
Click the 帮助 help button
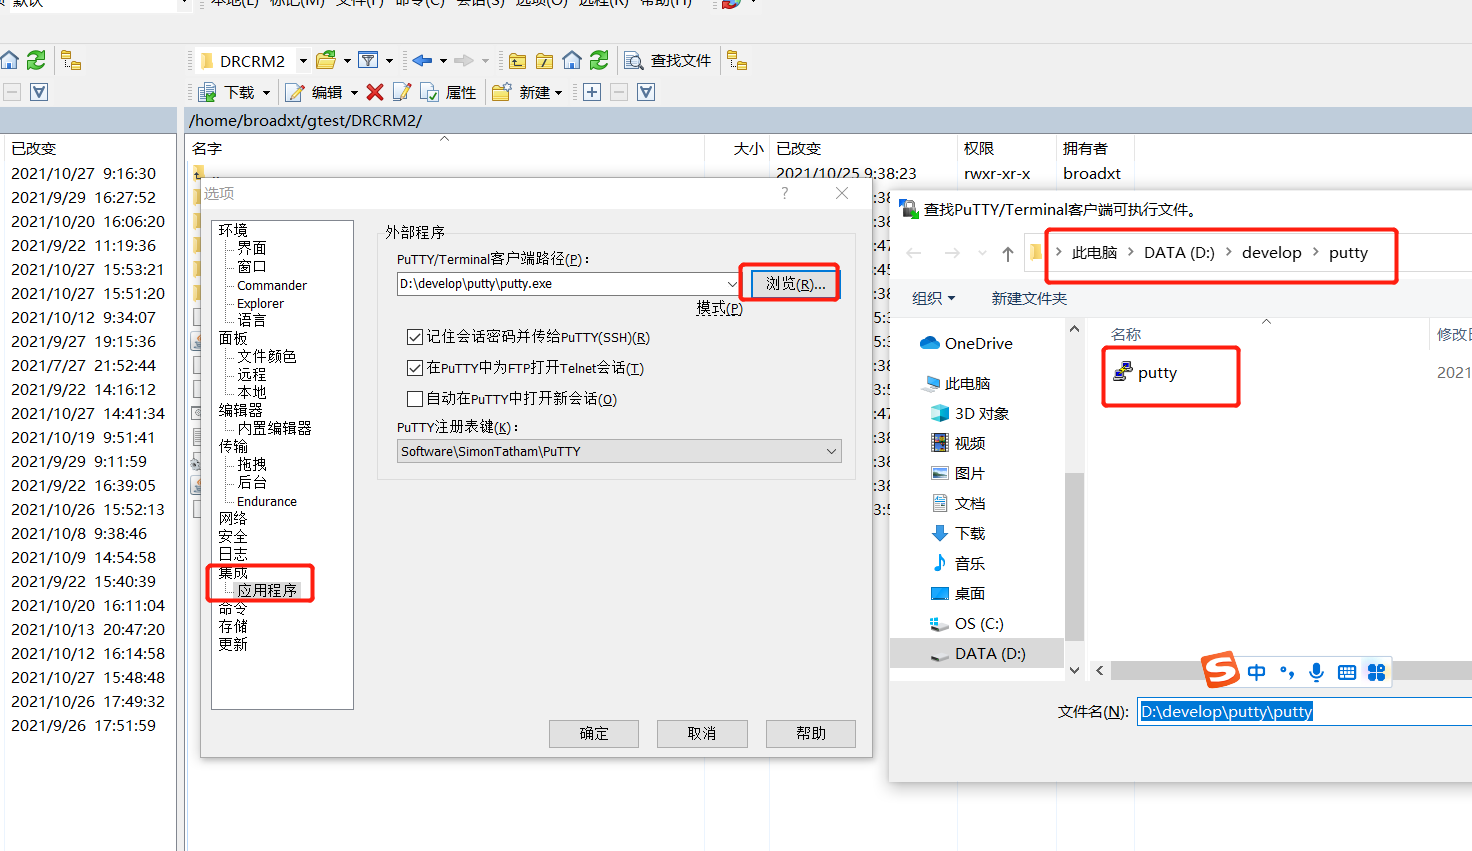(x=811, y=733)
